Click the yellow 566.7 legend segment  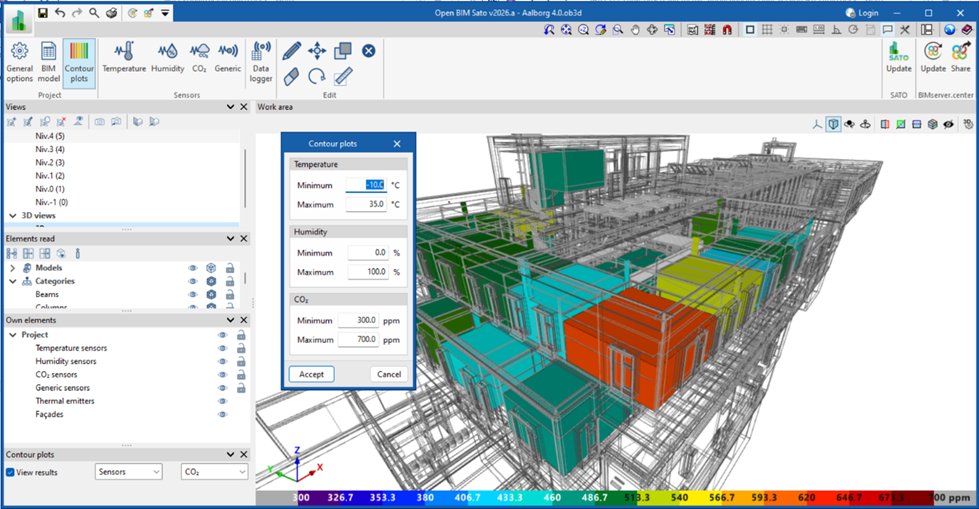tap(721, 498)
